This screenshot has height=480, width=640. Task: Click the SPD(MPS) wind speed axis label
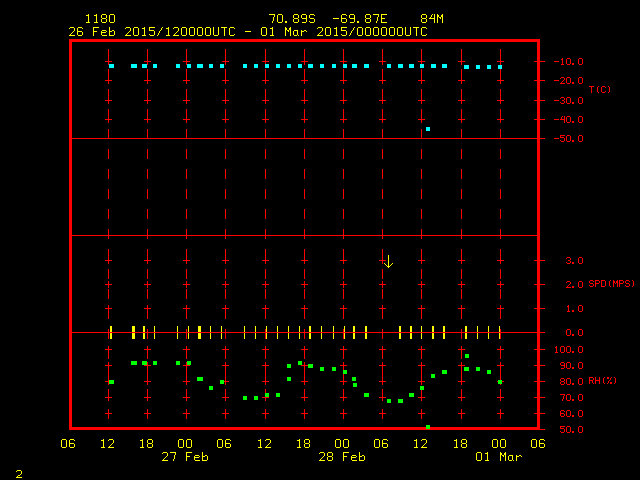click(611, 284)
